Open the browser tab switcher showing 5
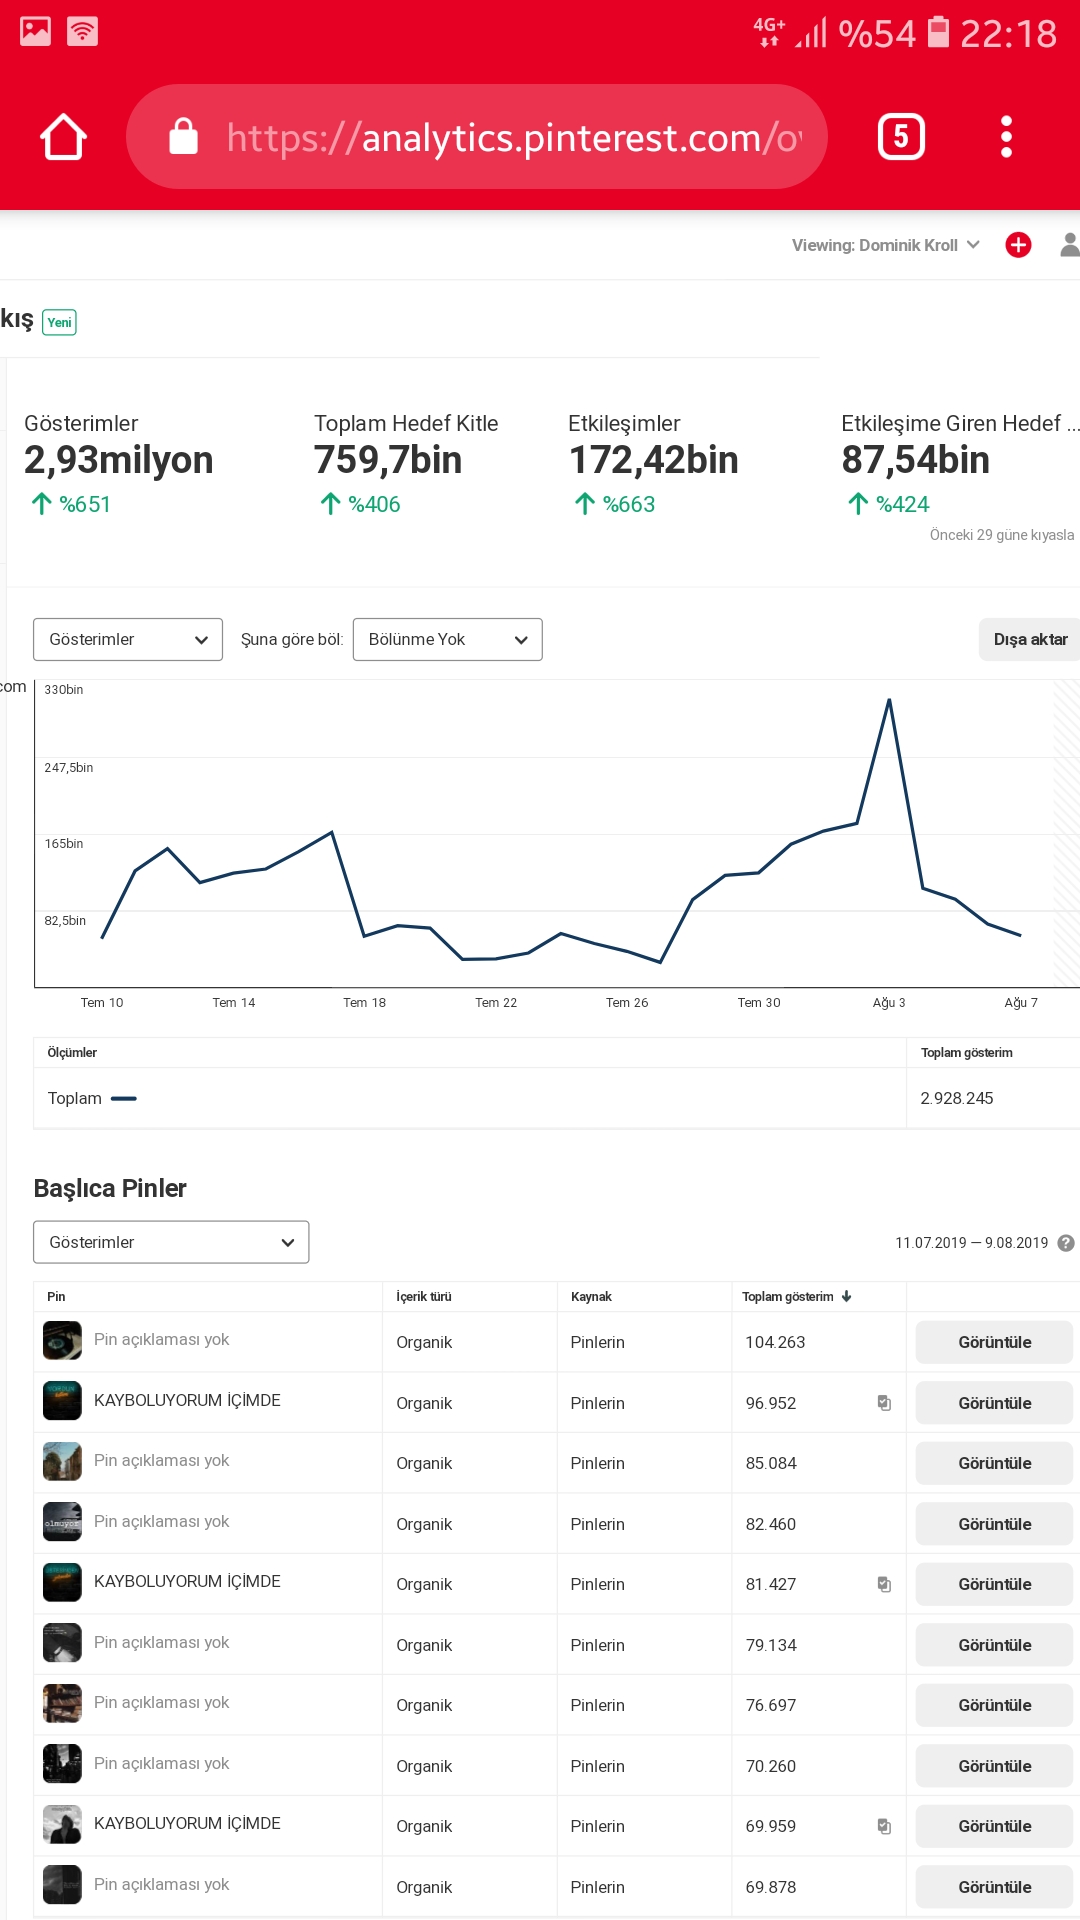 901,137
